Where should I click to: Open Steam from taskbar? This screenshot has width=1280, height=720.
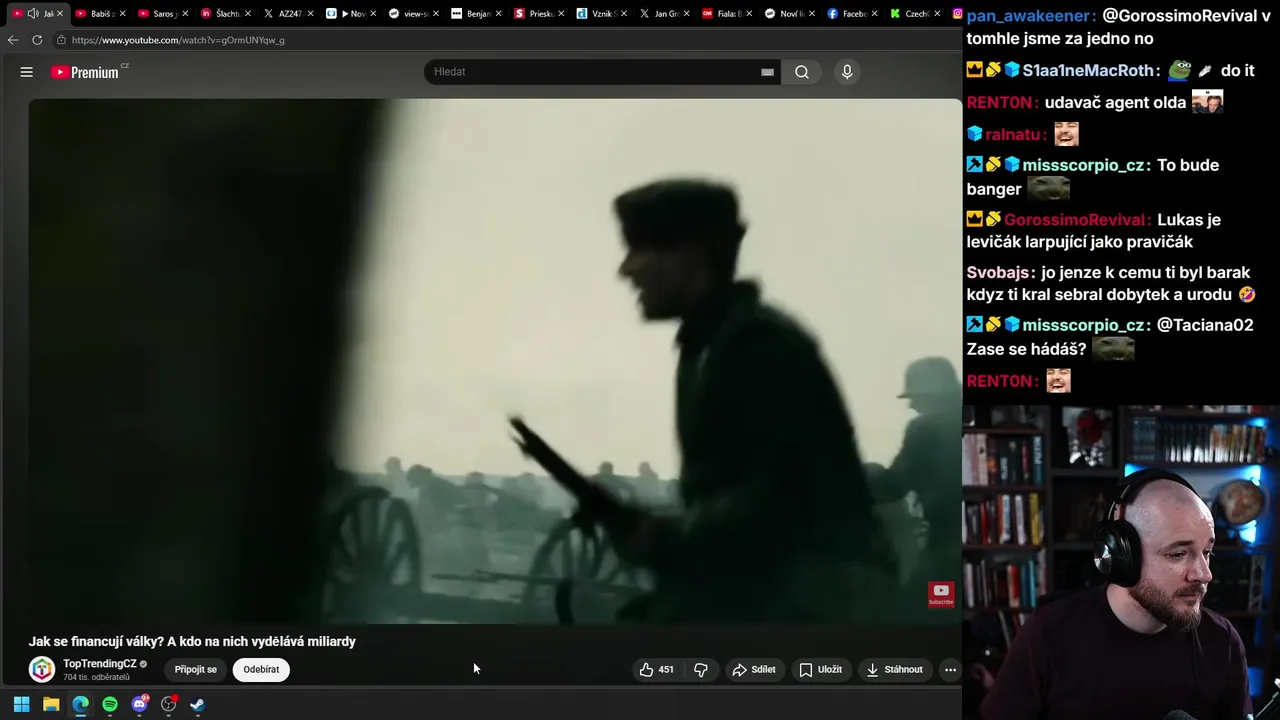(198, 704)
